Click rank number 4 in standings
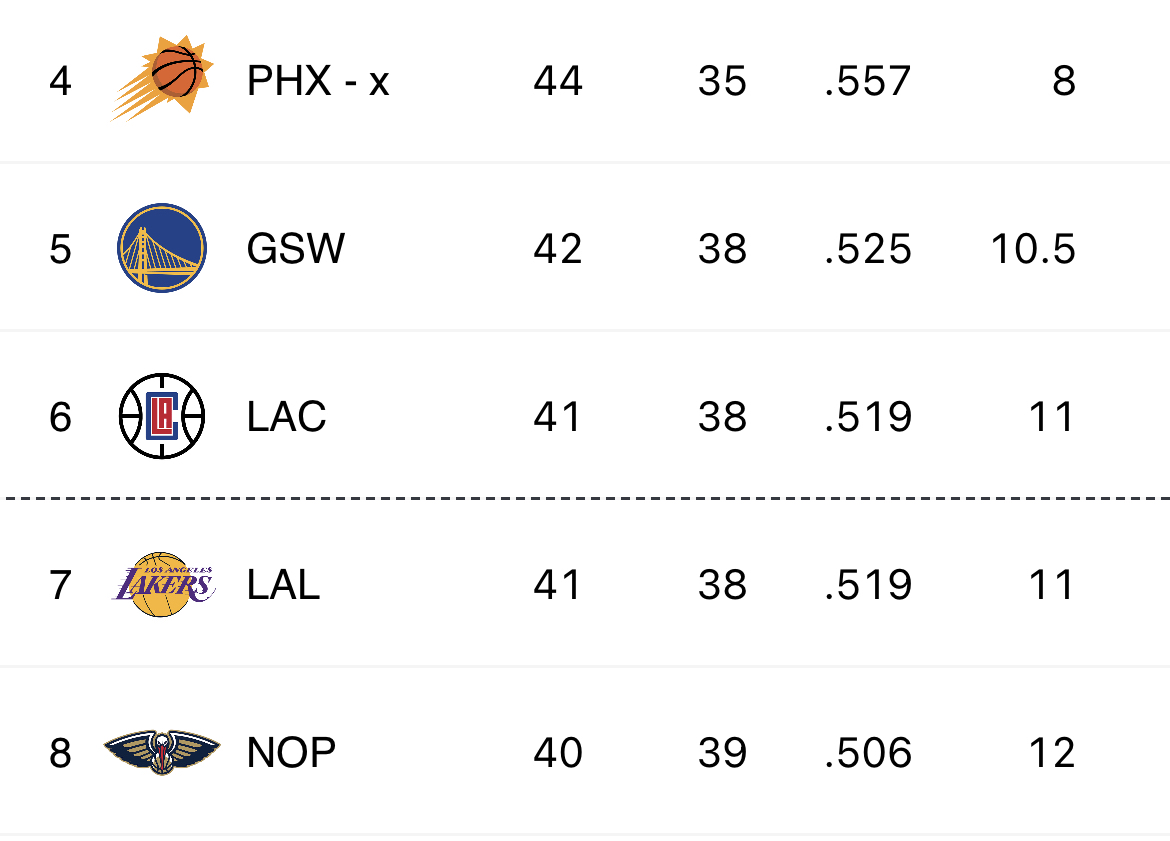This screenshot has width=1170, height=841. [x=60, y=81]
